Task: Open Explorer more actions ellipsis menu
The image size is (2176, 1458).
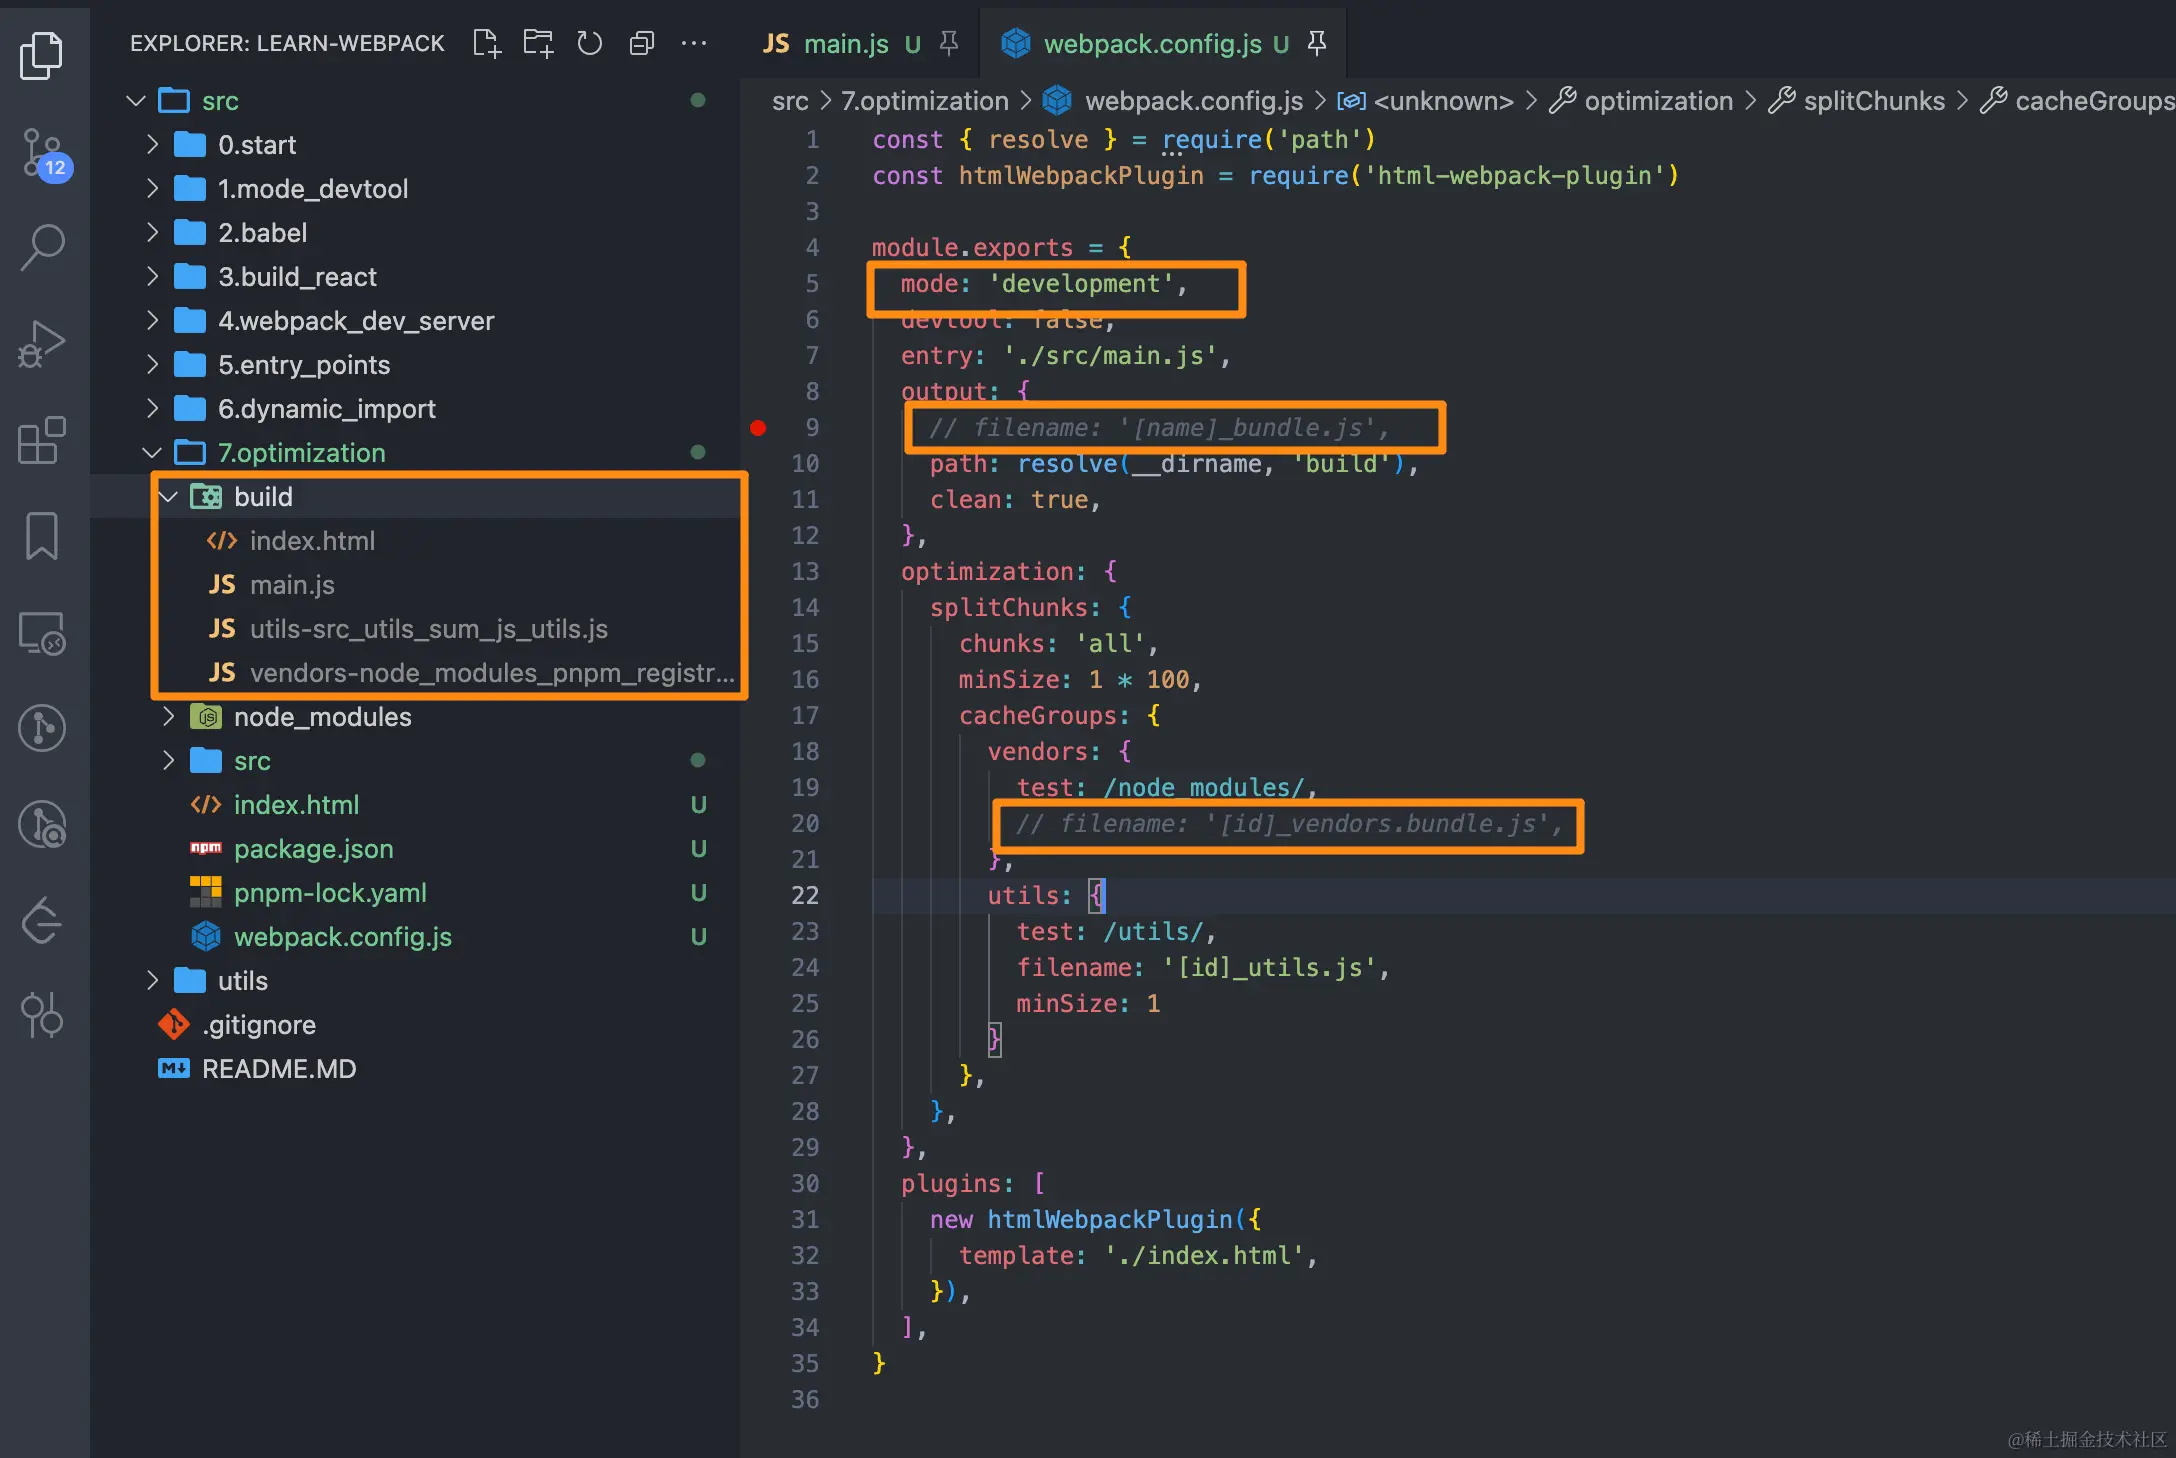Action: point(694,43)
